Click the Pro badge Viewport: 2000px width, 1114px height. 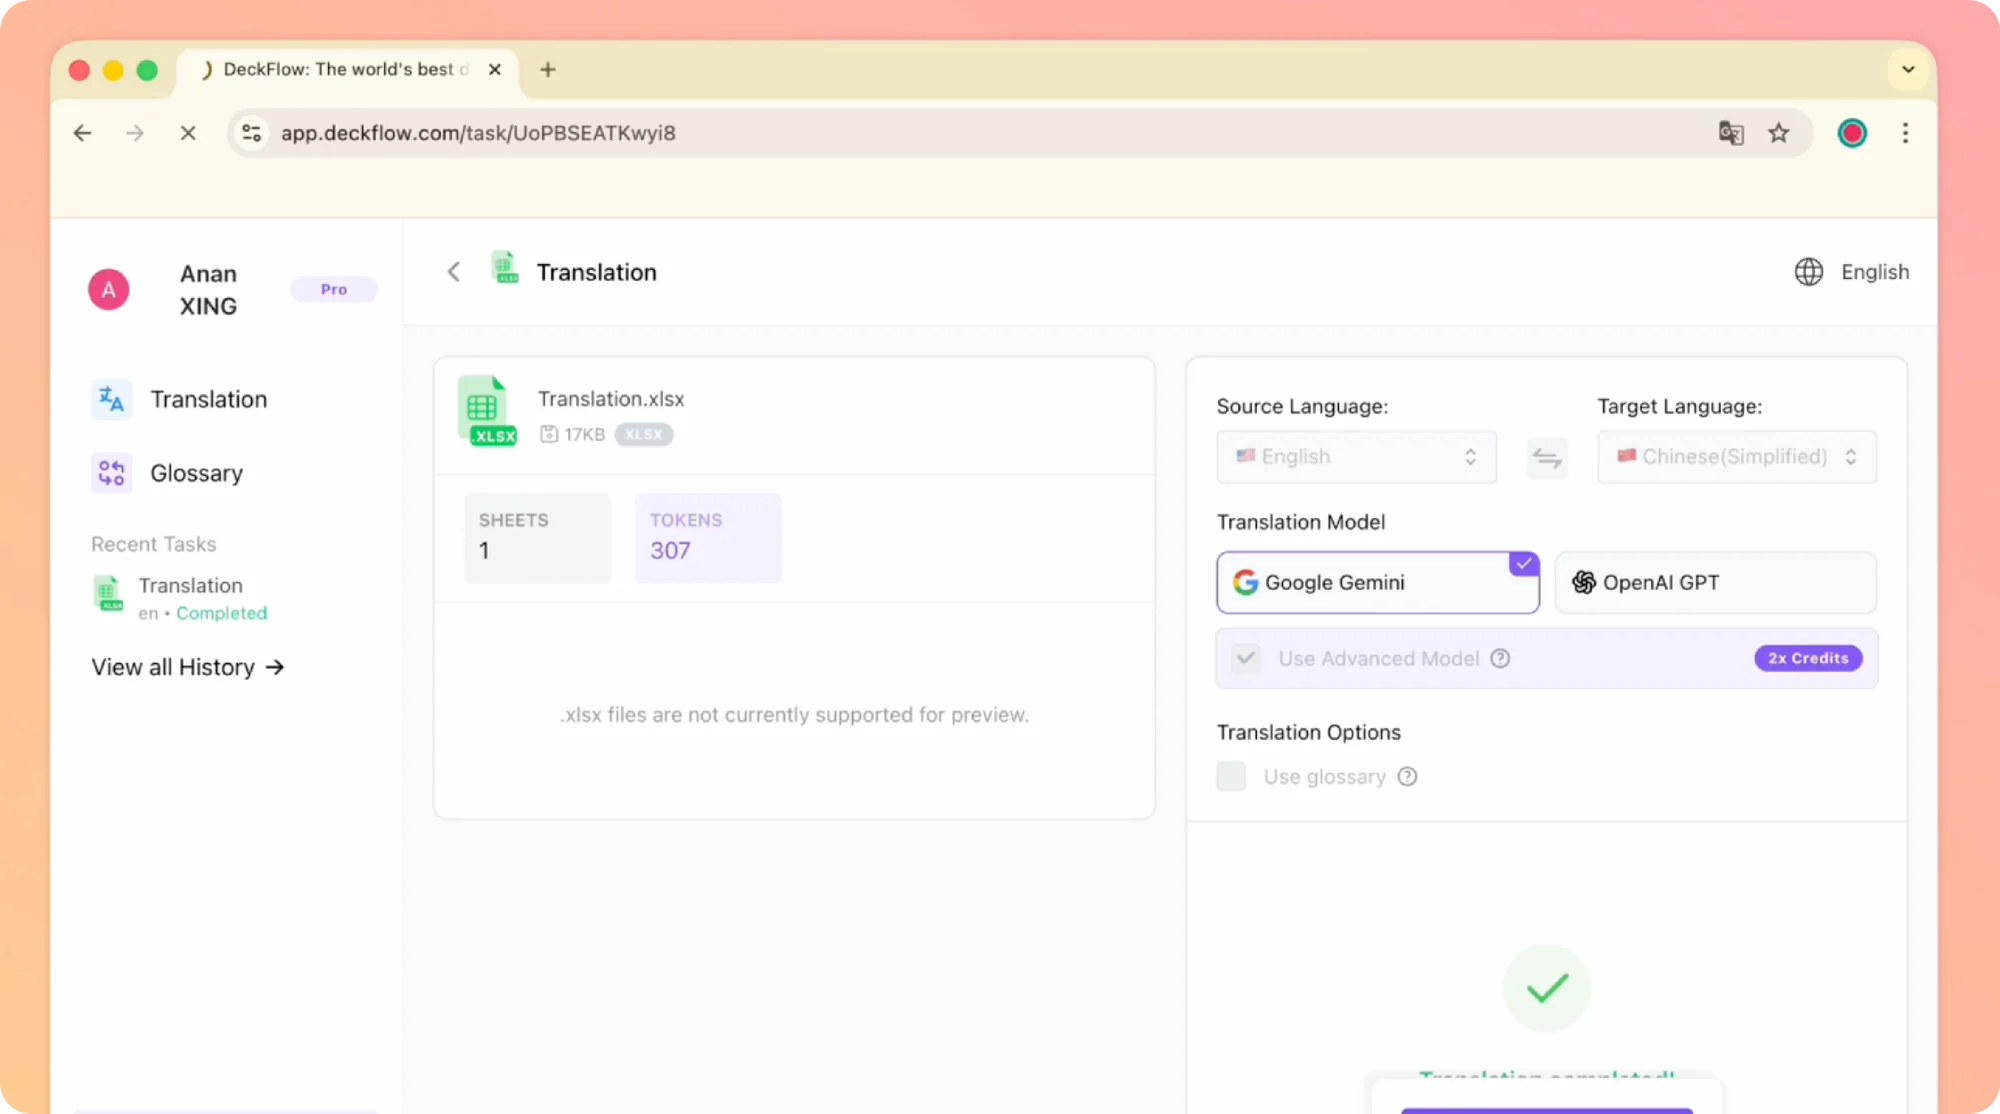[334, 289]
